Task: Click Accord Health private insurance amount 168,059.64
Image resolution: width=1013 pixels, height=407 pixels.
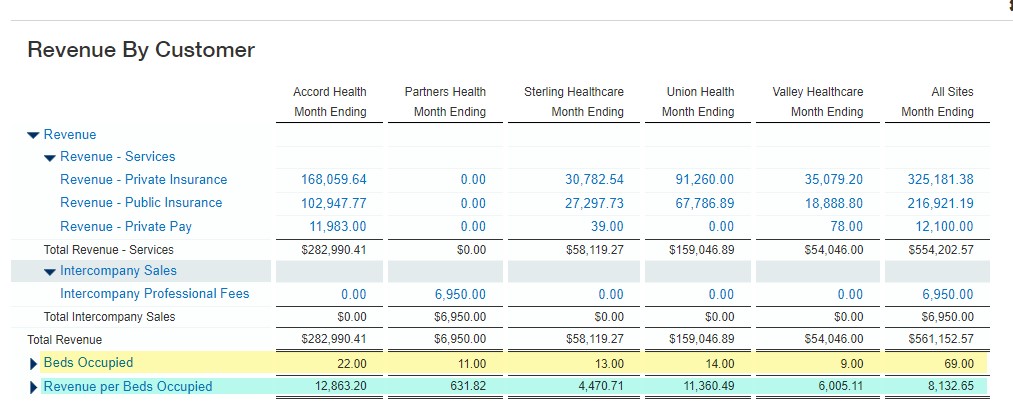Action: click(333, 180)
